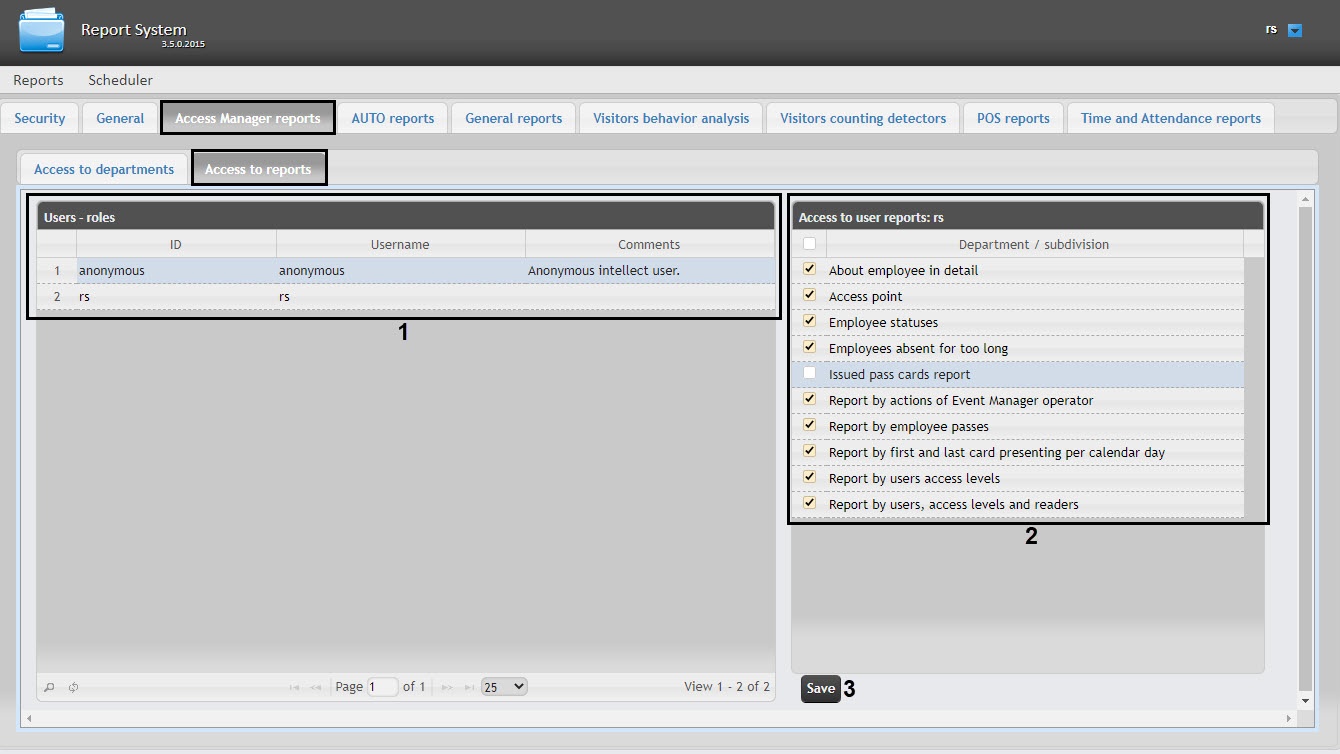
Task: Switch to the Security tab
Action: coord(40,118)
